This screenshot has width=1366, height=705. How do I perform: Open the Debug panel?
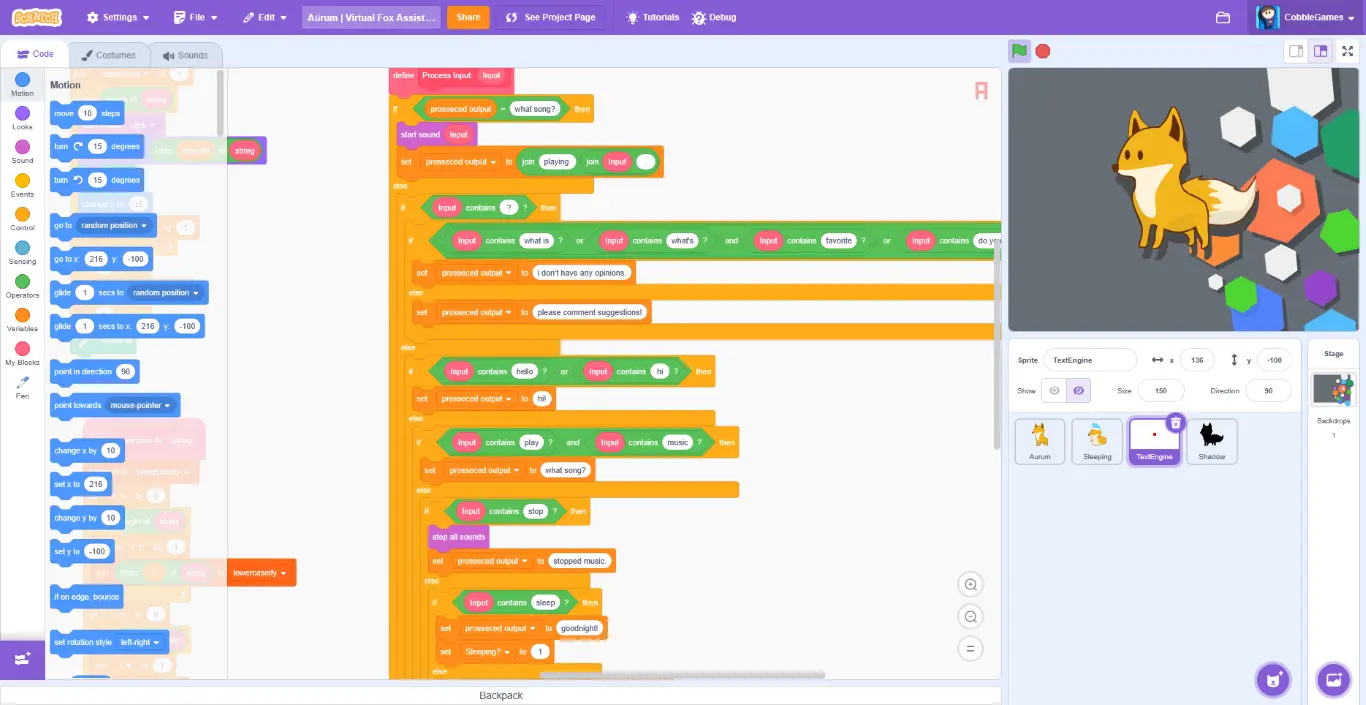pos(713,17)
